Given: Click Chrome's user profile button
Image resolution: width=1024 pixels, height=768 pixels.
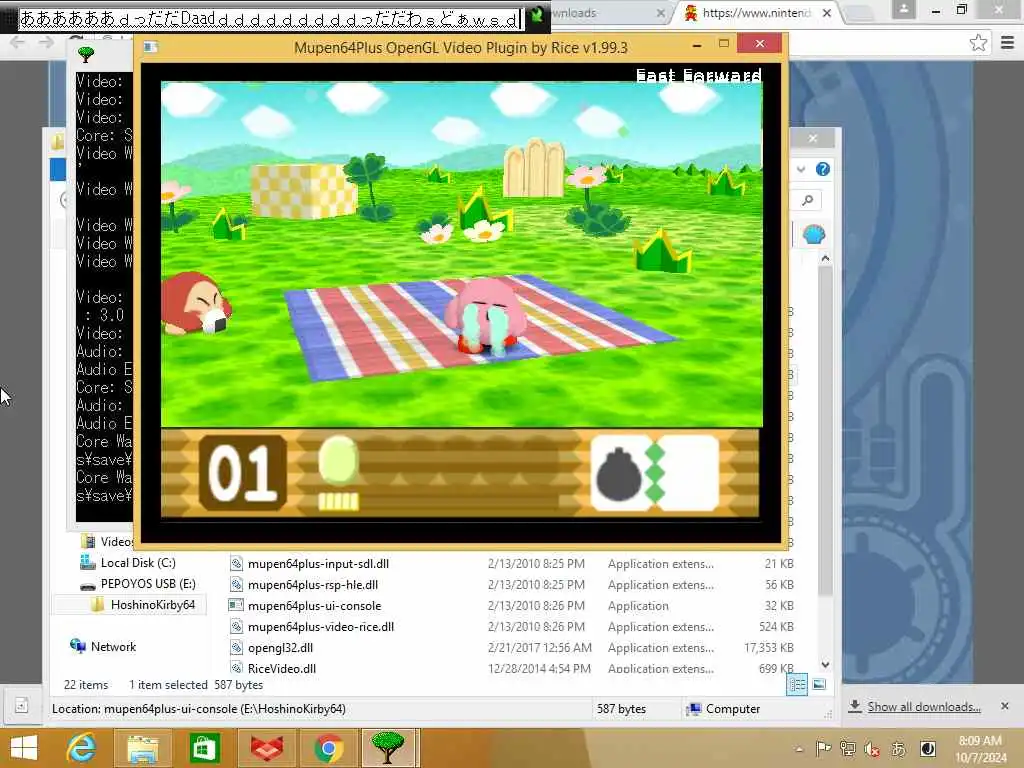Looking at the screenshot, I should 904,10.
